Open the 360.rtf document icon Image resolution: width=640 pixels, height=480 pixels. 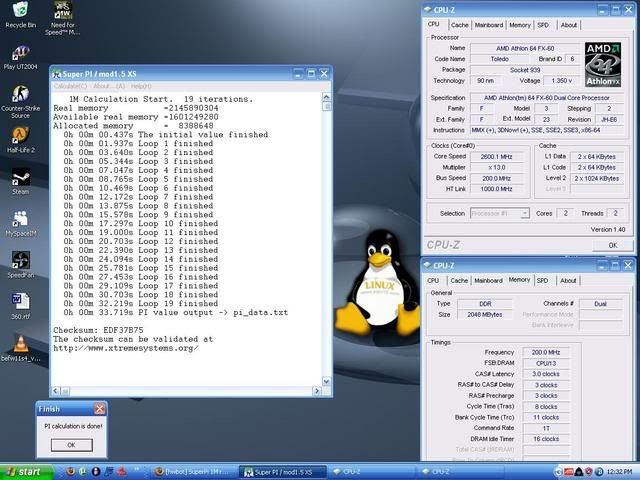click(19, 301)
